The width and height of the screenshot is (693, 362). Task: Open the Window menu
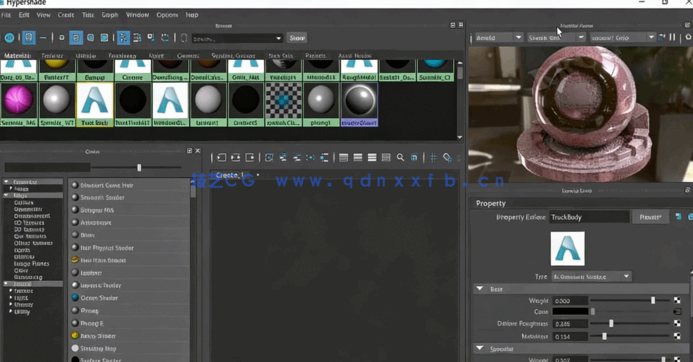[137, 15]
